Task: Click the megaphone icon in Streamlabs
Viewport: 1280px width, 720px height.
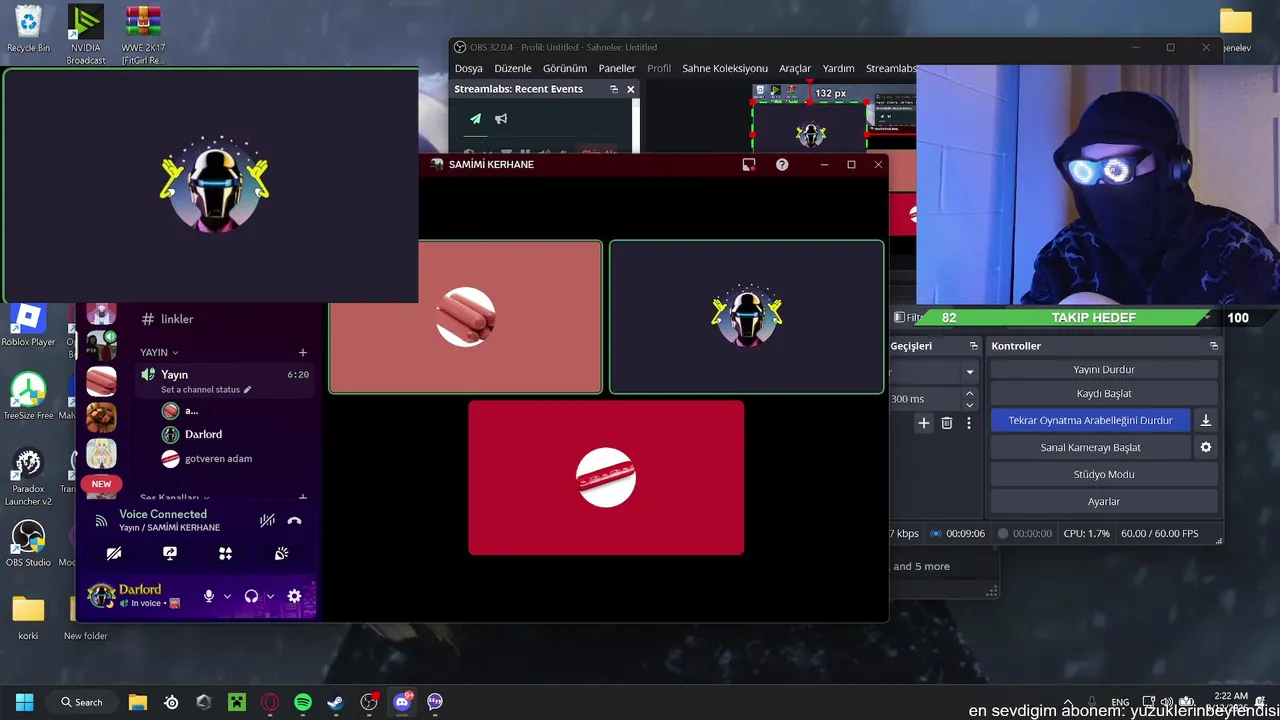Action: pyautogui.click(x=501, y=119)
